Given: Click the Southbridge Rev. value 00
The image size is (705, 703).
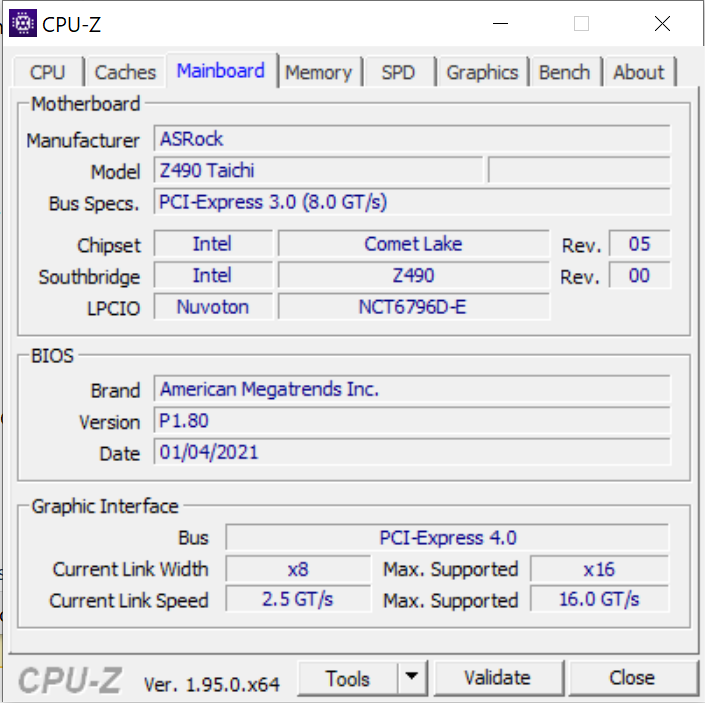Looking at the screenshot, I should 639,275.
